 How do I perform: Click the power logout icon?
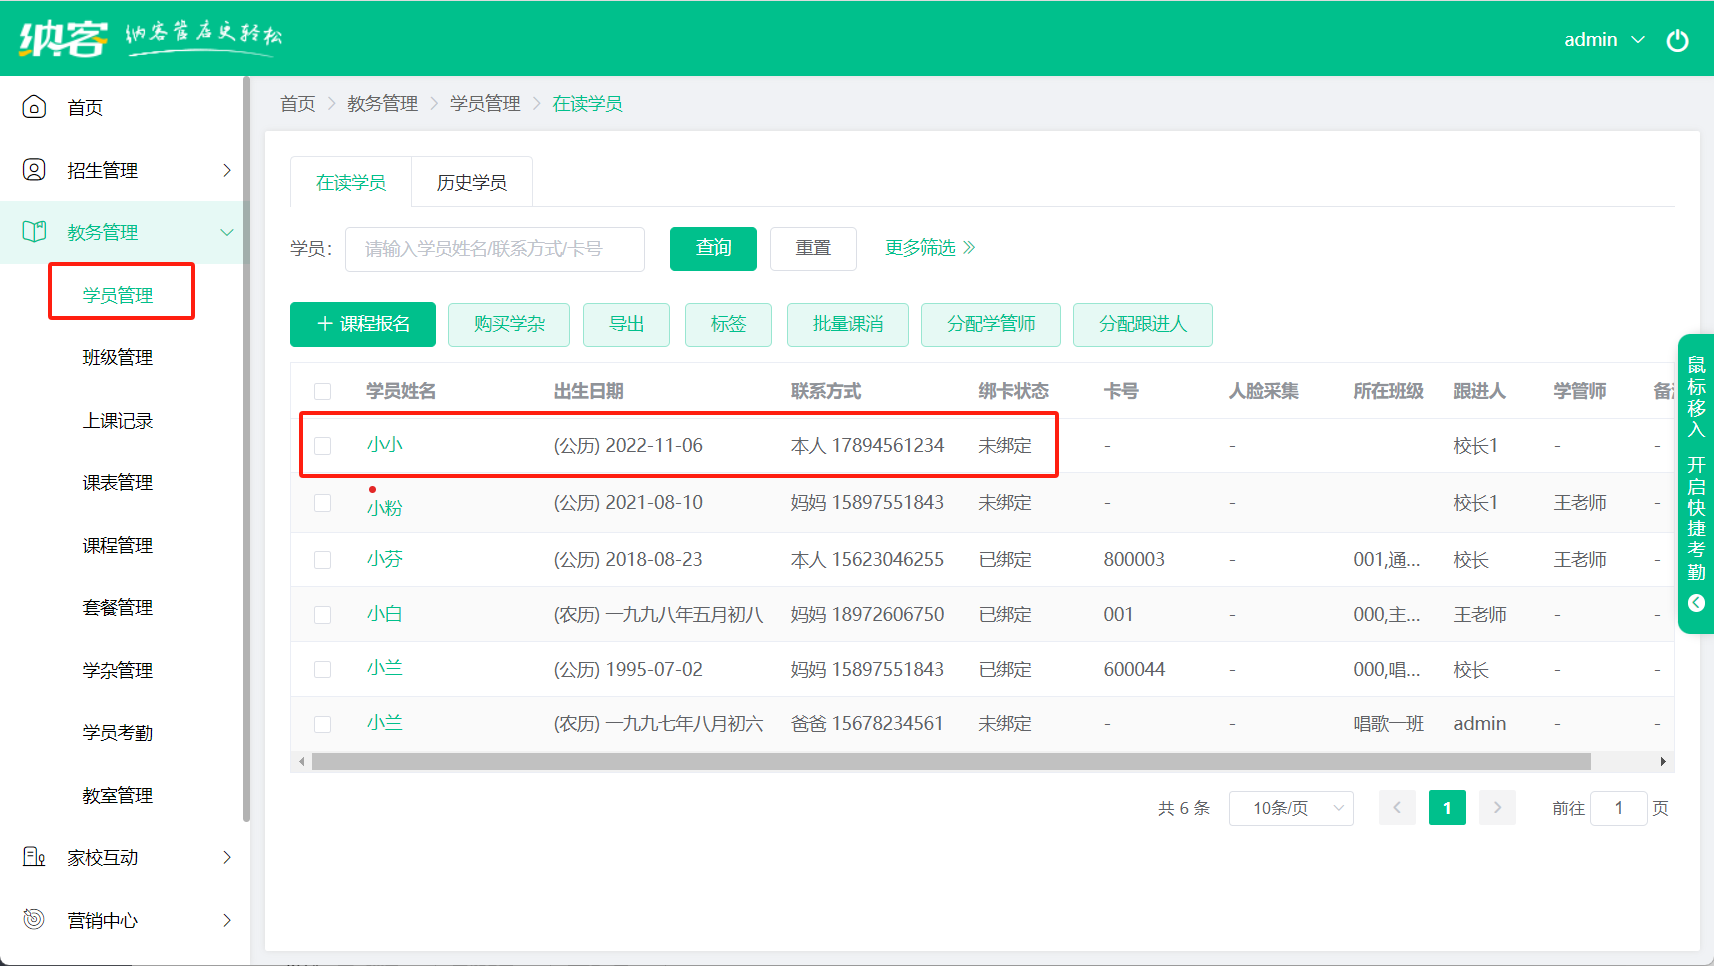(1677, 40)
